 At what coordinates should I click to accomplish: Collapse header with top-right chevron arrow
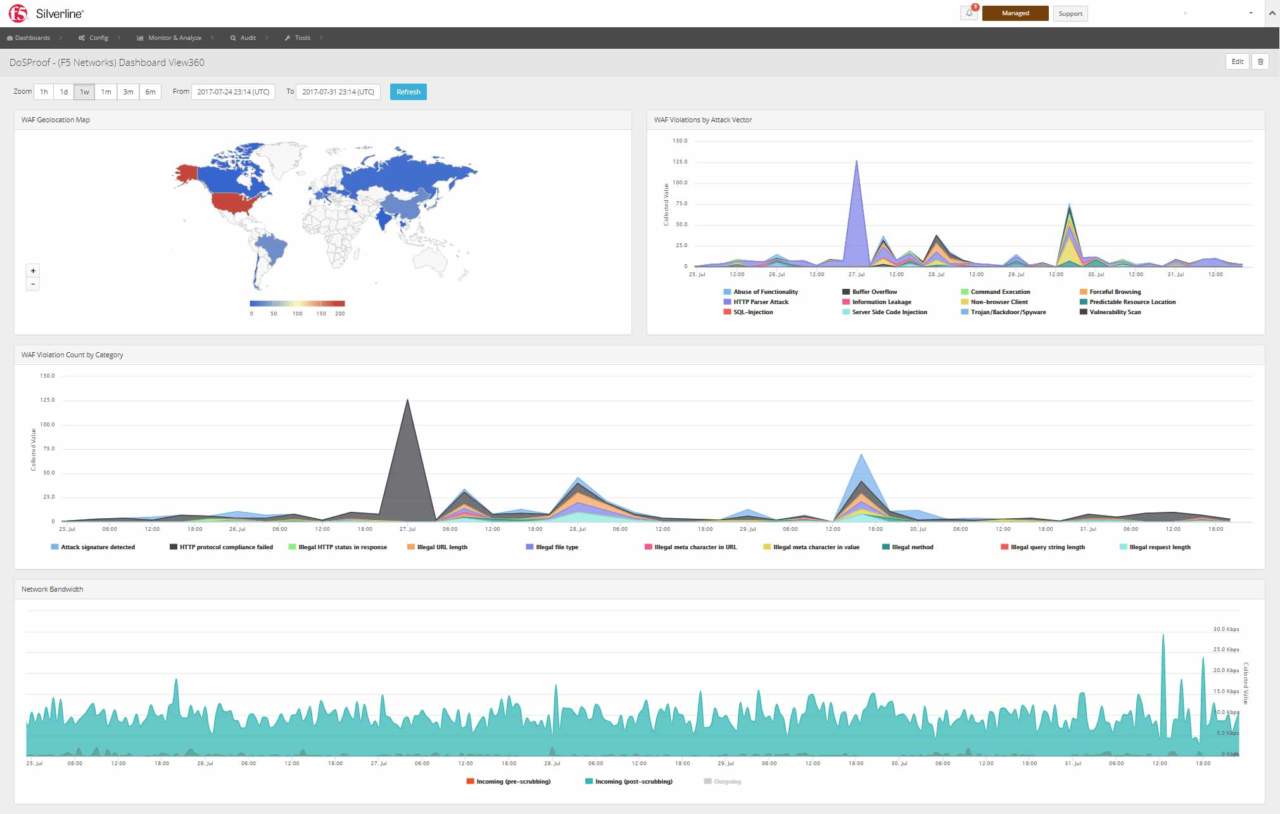coord(1250,13)
